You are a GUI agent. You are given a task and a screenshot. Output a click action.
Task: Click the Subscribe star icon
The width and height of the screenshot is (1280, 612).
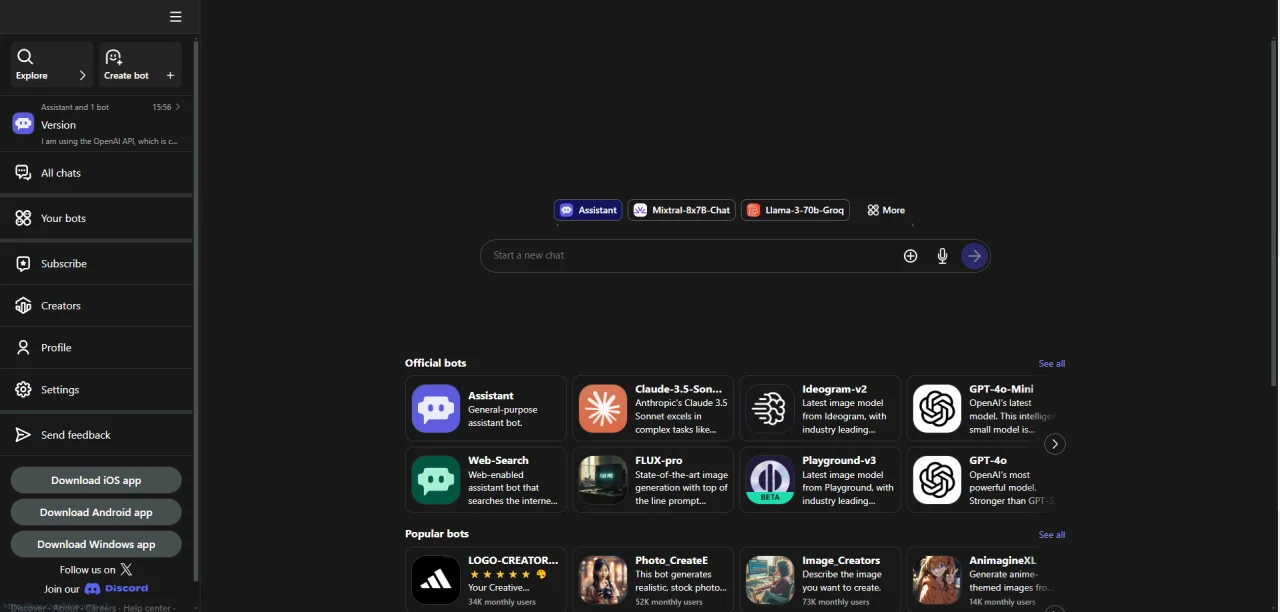coord(23,264)
